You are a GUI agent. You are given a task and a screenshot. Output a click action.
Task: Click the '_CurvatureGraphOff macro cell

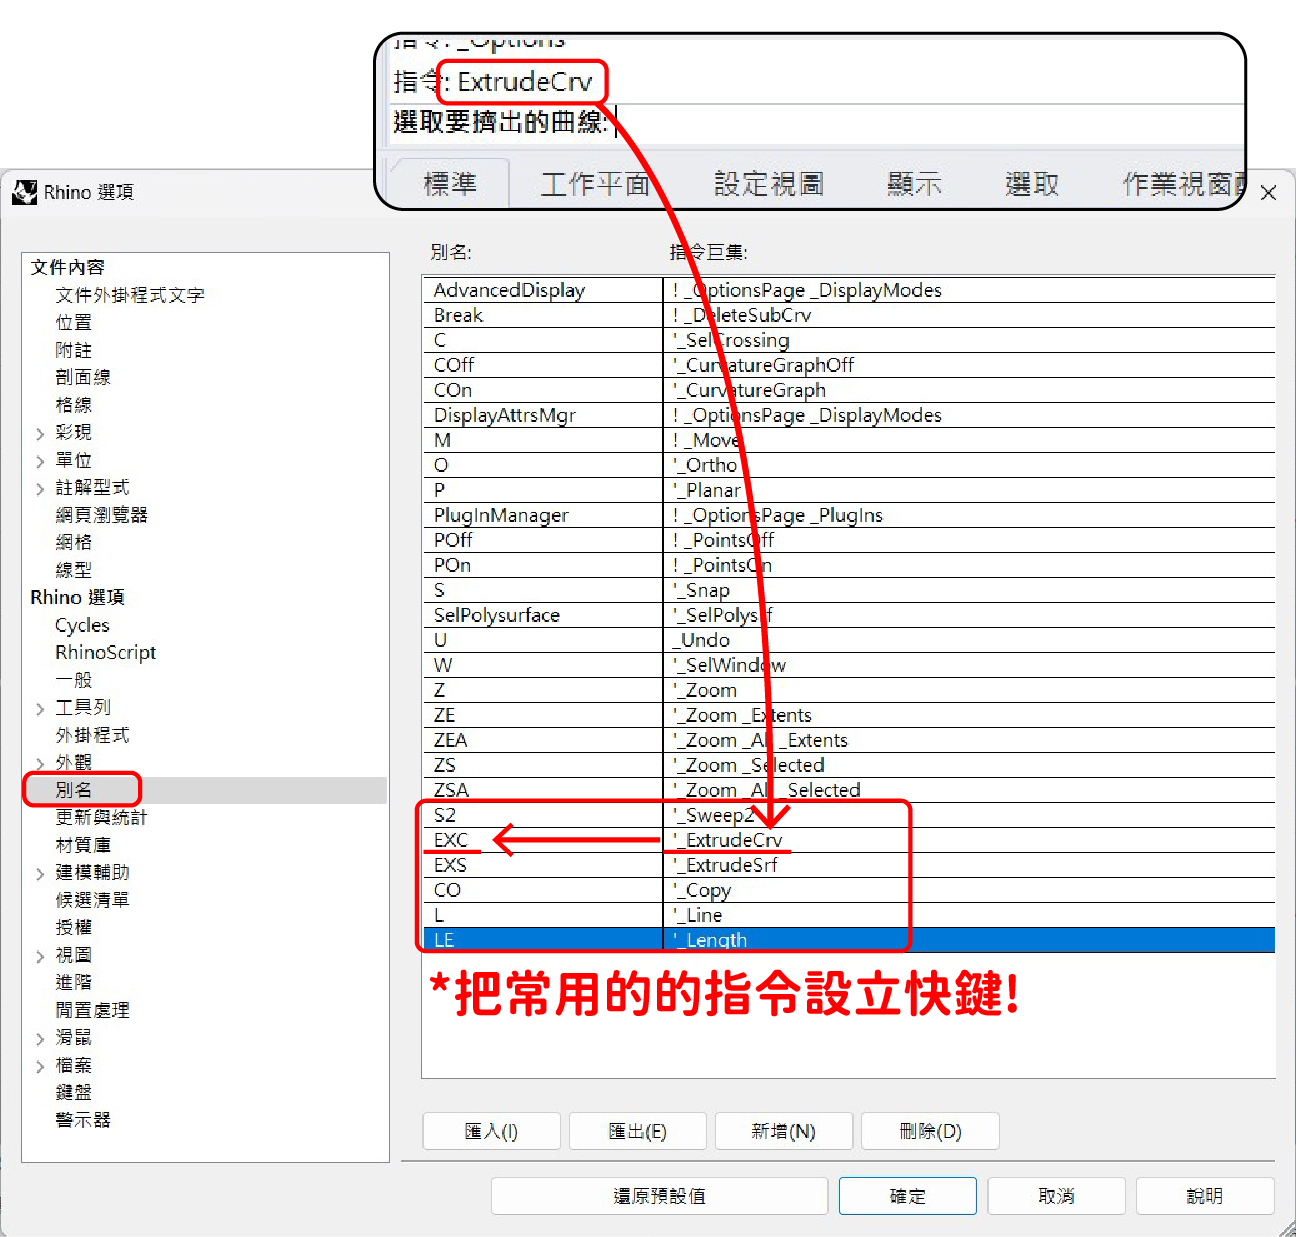point(969,365)
